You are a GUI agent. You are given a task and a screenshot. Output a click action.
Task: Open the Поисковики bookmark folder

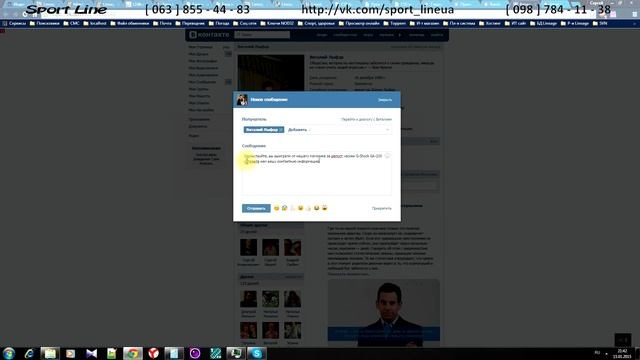tap(45, 24)
